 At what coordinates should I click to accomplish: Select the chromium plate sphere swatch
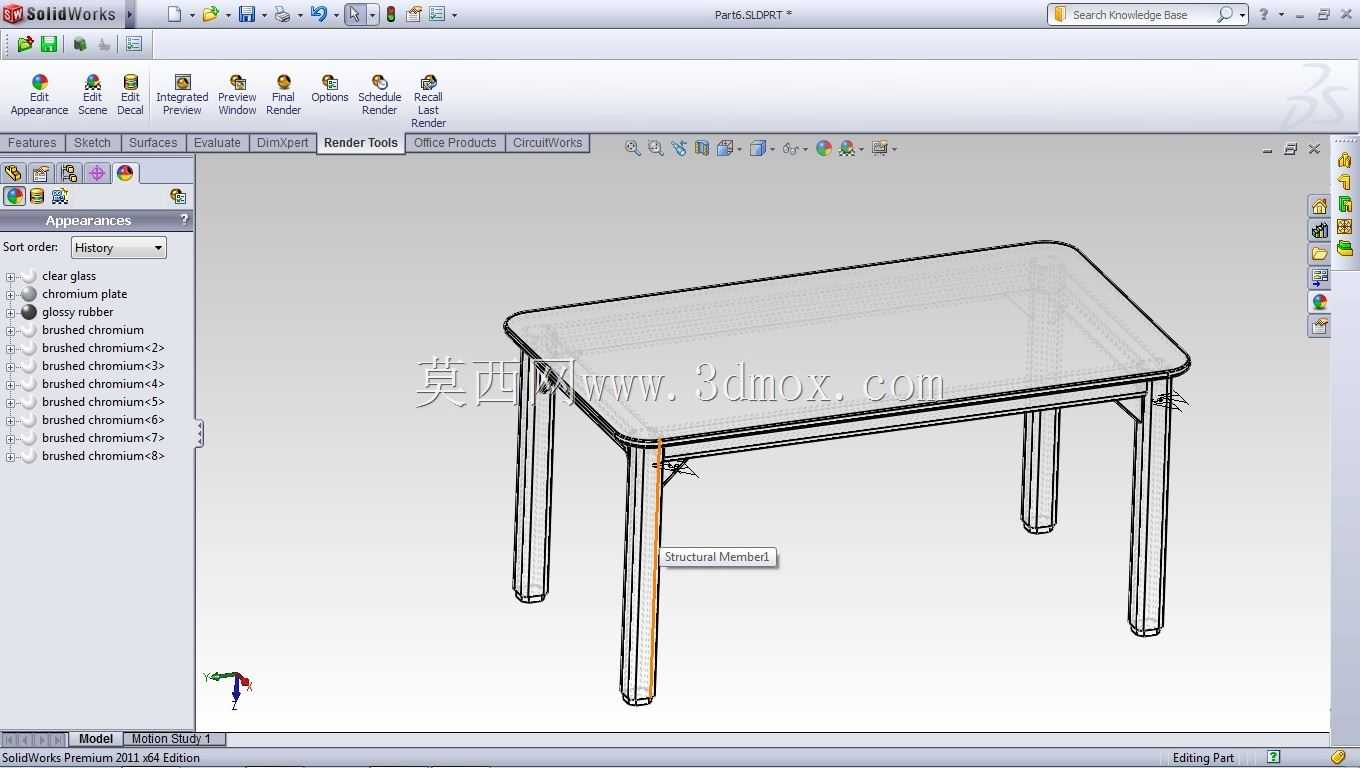pos(29,294)
